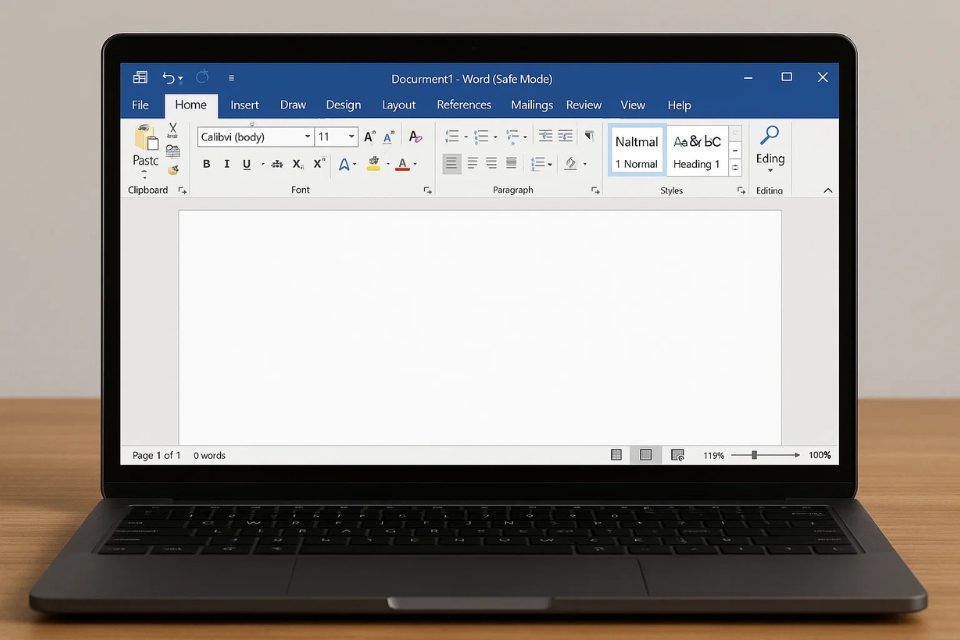Image resolution: width=960 pixels, height=640 pixels.
Task: Show paragraph marks with the pilcrow icon
Action: tap(590, 135)
